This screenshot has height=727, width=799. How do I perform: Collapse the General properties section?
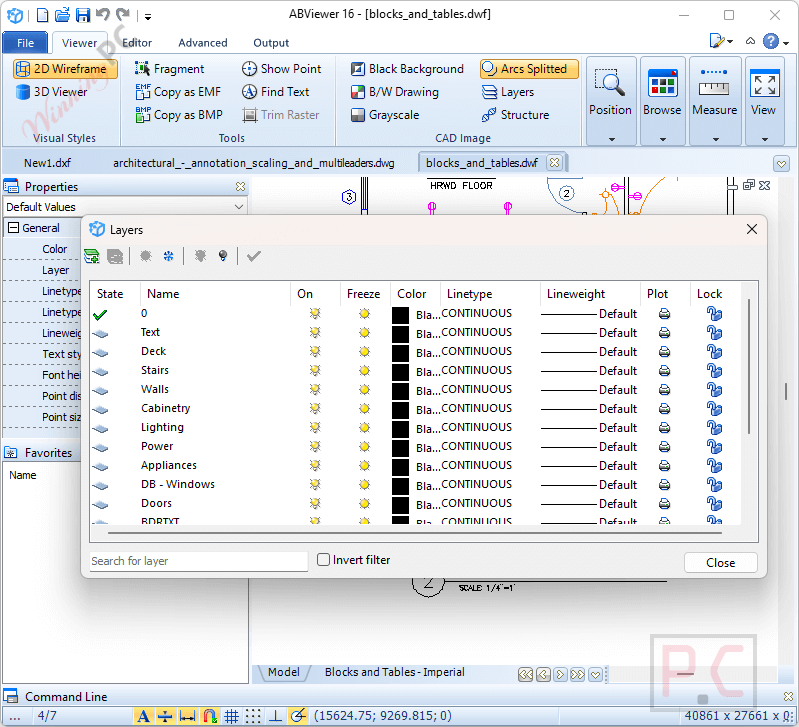[13, 228]
